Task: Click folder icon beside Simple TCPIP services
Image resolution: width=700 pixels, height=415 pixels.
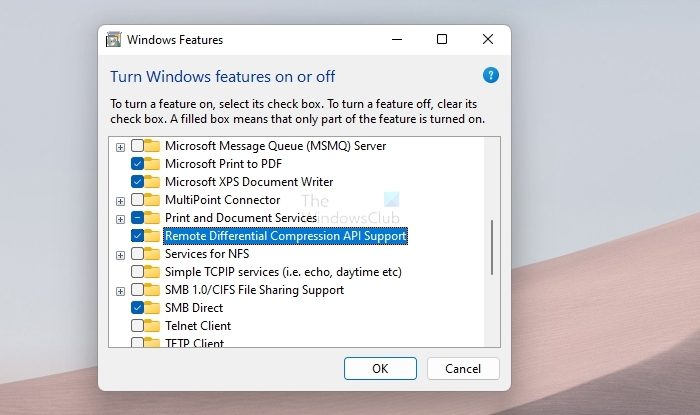Action: point(152,272)
